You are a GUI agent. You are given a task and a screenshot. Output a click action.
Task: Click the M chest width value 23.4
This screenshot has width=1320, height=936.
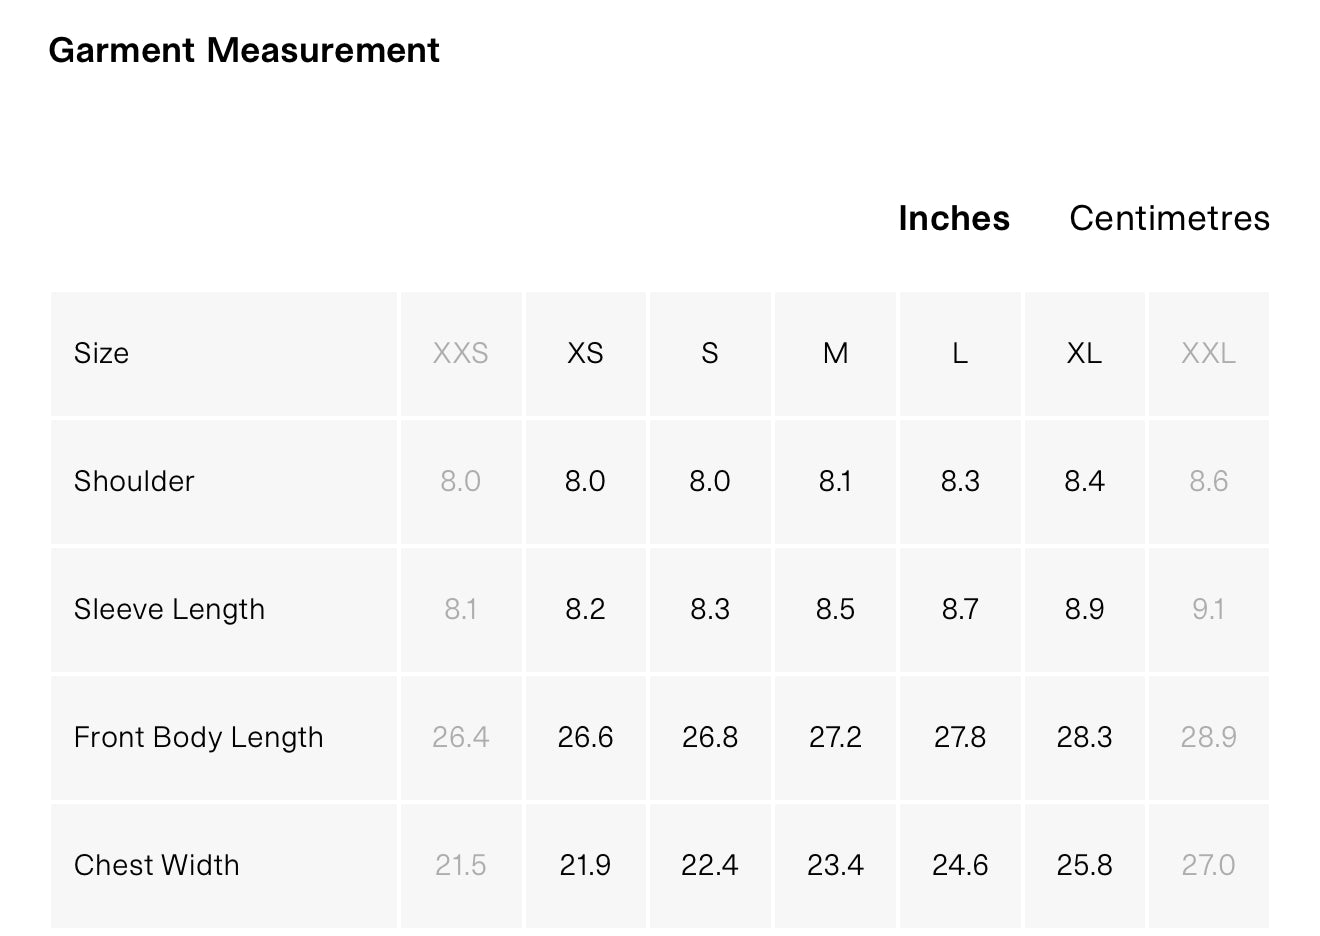[835, 865]
